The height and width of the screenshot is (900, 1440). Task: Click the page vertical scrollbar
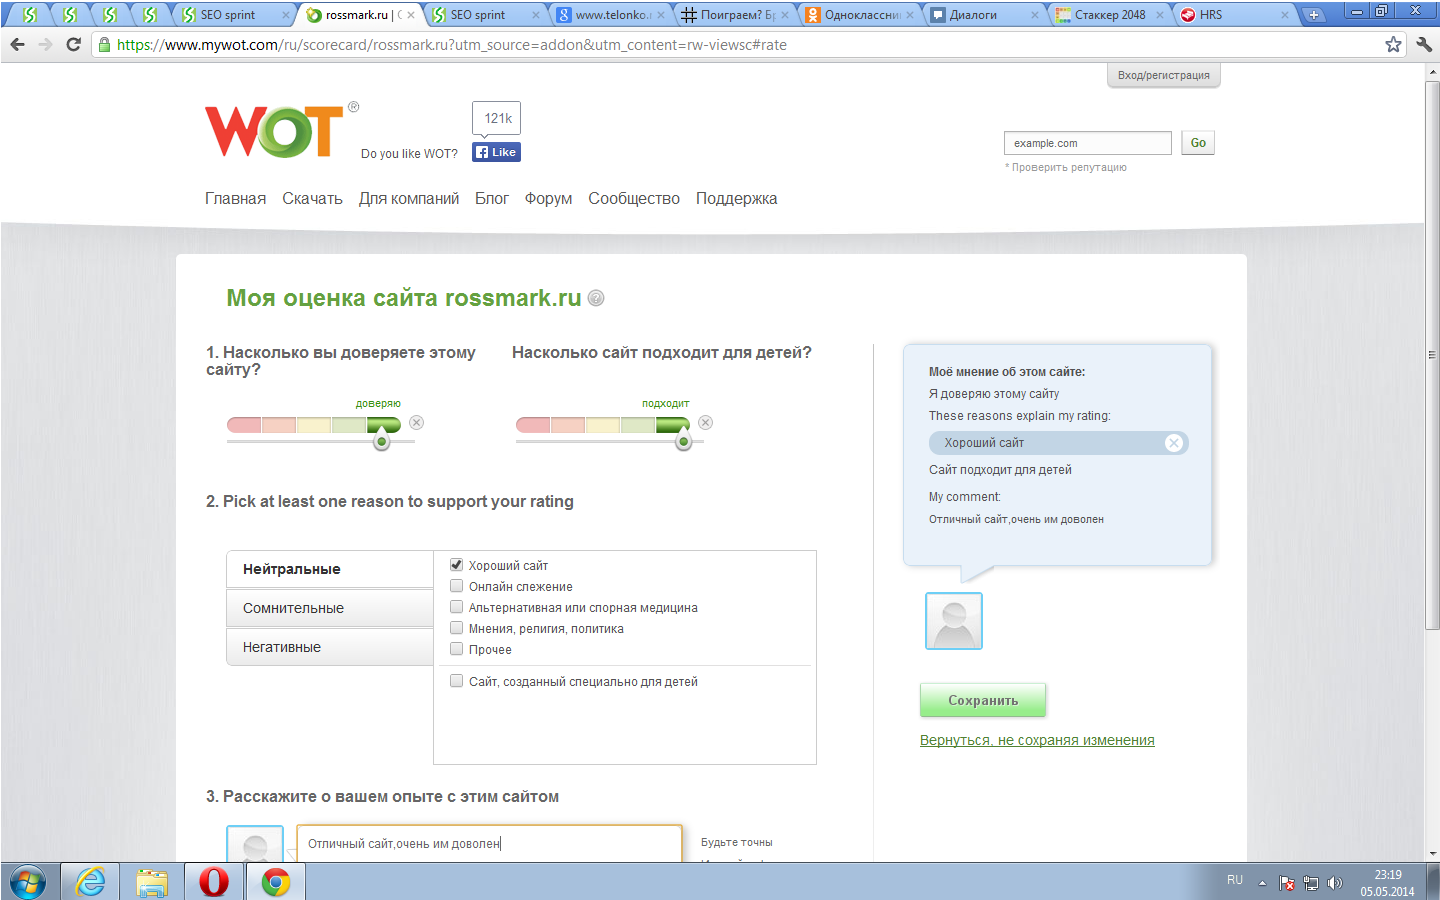[x=1432, y=355]
